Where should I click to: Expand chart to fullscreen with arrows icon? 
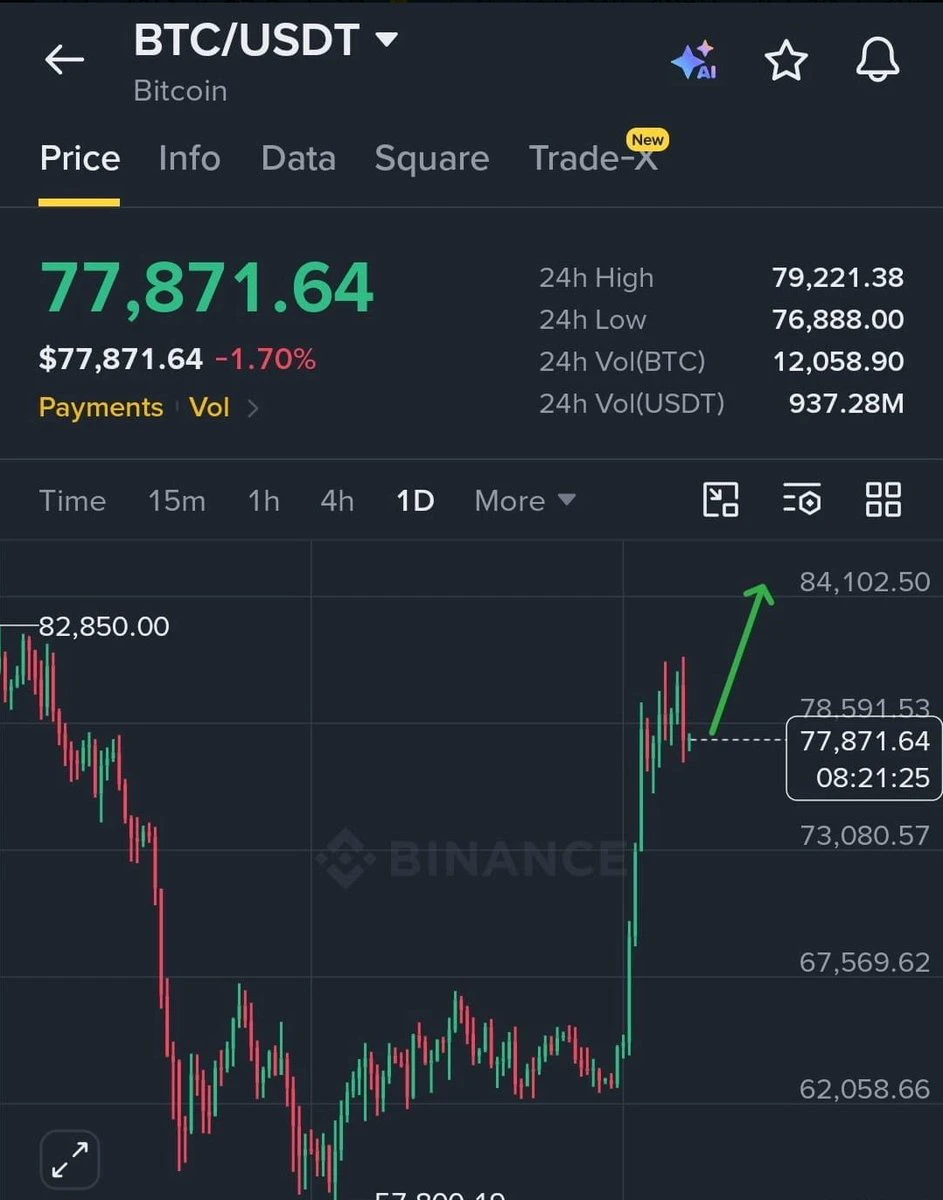[x=69, y=1160]
